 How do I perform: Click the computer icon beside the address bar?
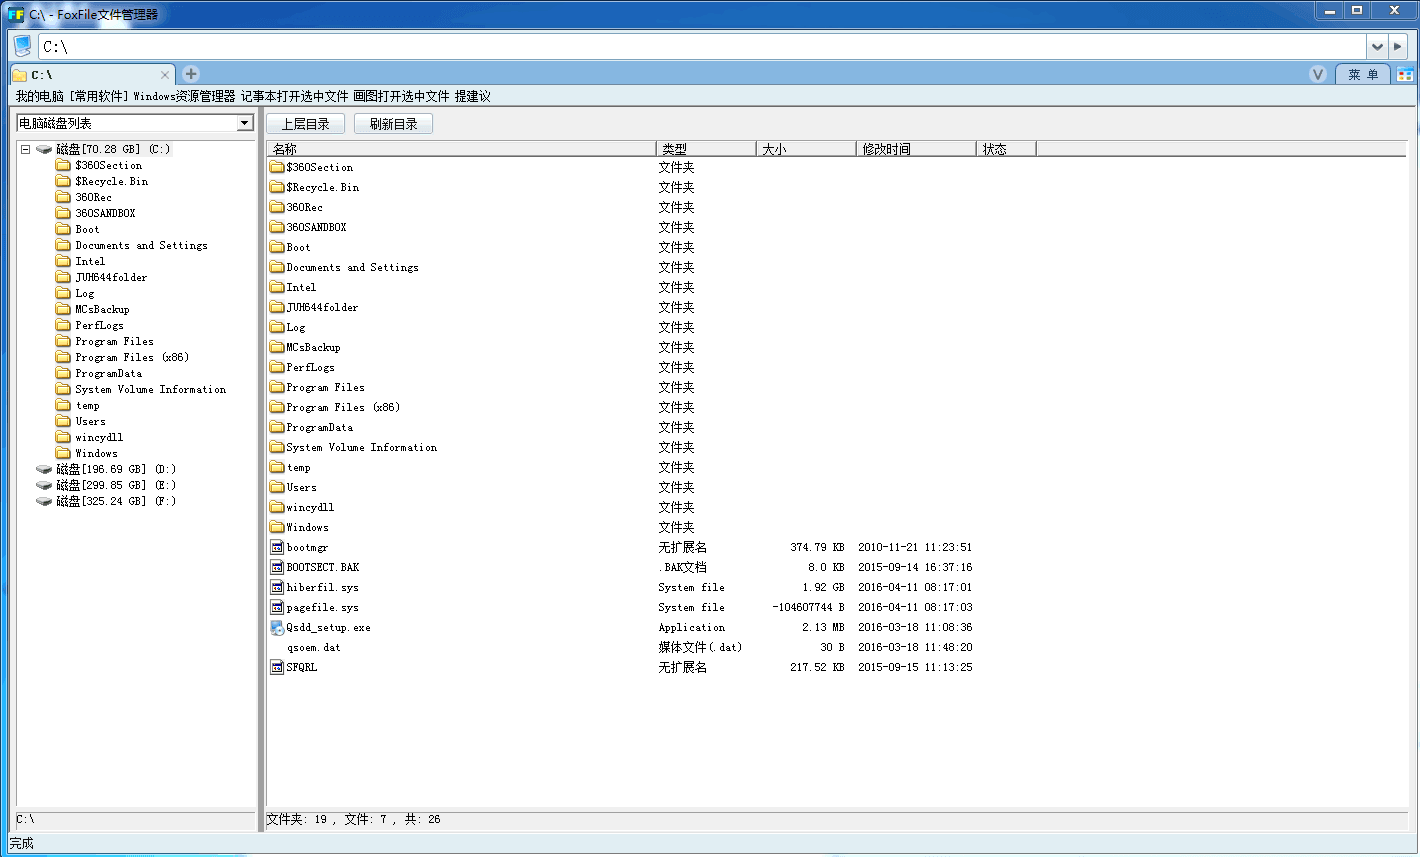tap(23, 46)
